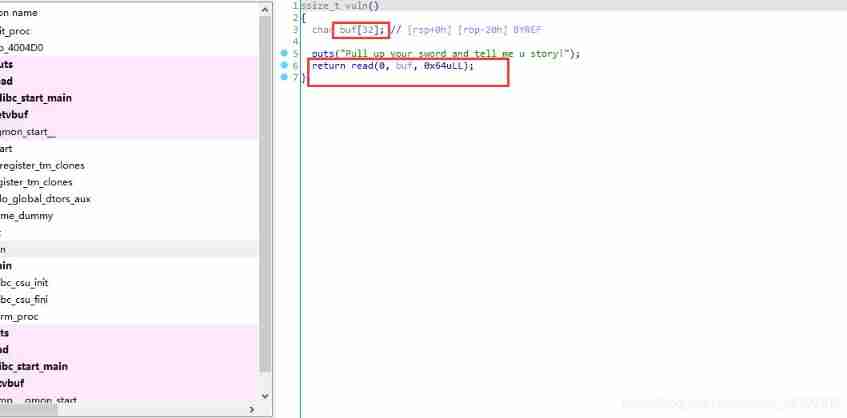
Task: Toggle the breakpoint dot on line 6
Action: (283, 65)
